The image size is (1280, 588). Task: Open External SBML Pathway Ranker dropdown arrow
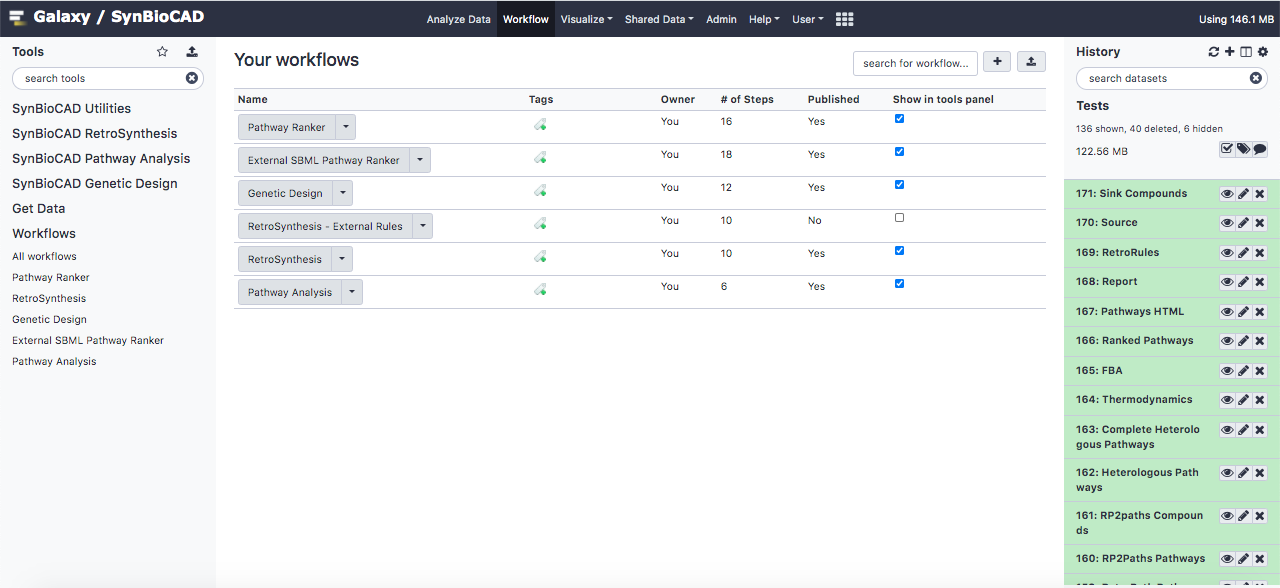[420, 160]
